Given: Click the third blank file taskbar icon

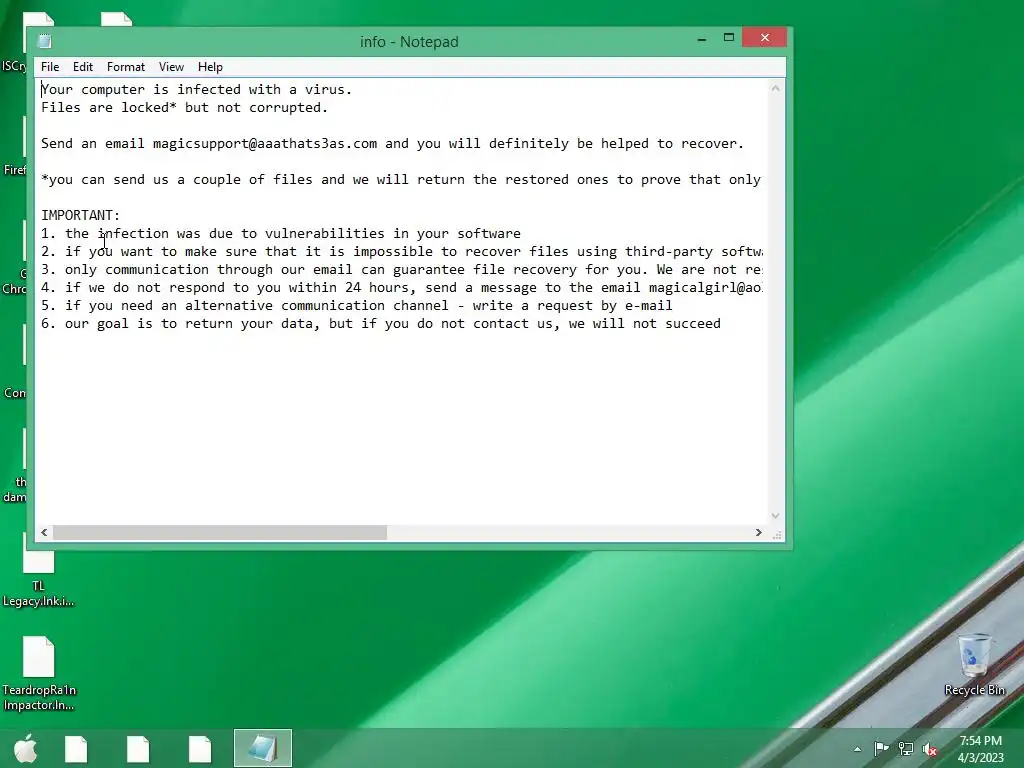Looking at the screenshot, I should pyautogui.click(x=200, y=748).
